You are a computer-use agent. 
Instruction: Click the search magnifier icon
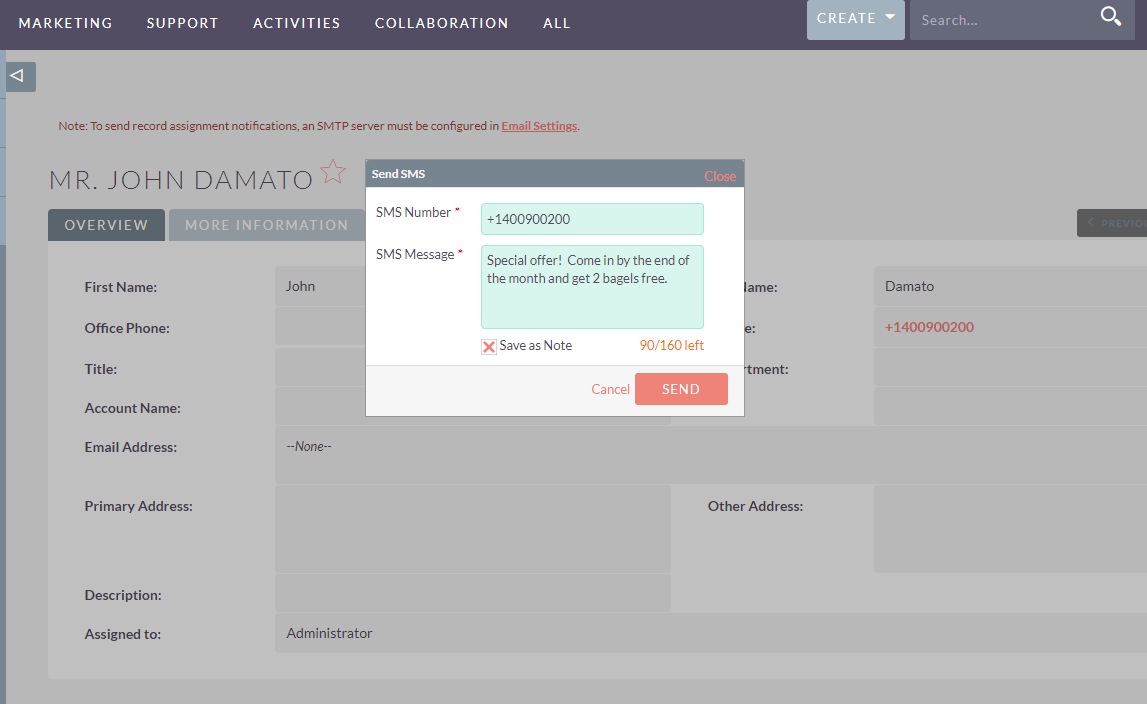[1110, 16]
